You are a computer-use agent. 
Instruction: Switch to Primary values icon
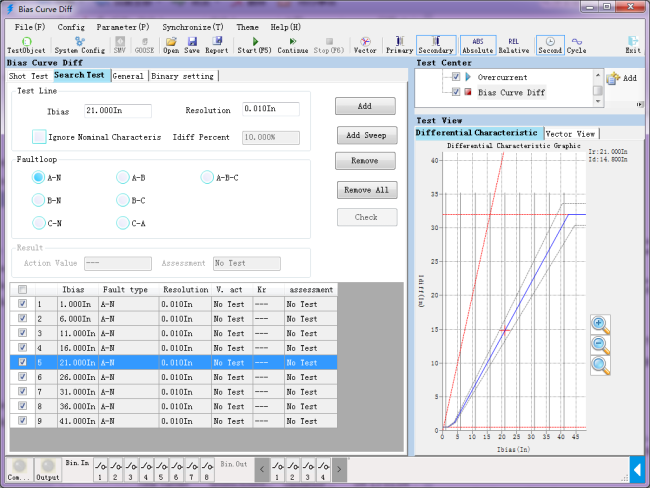point(399,44)
